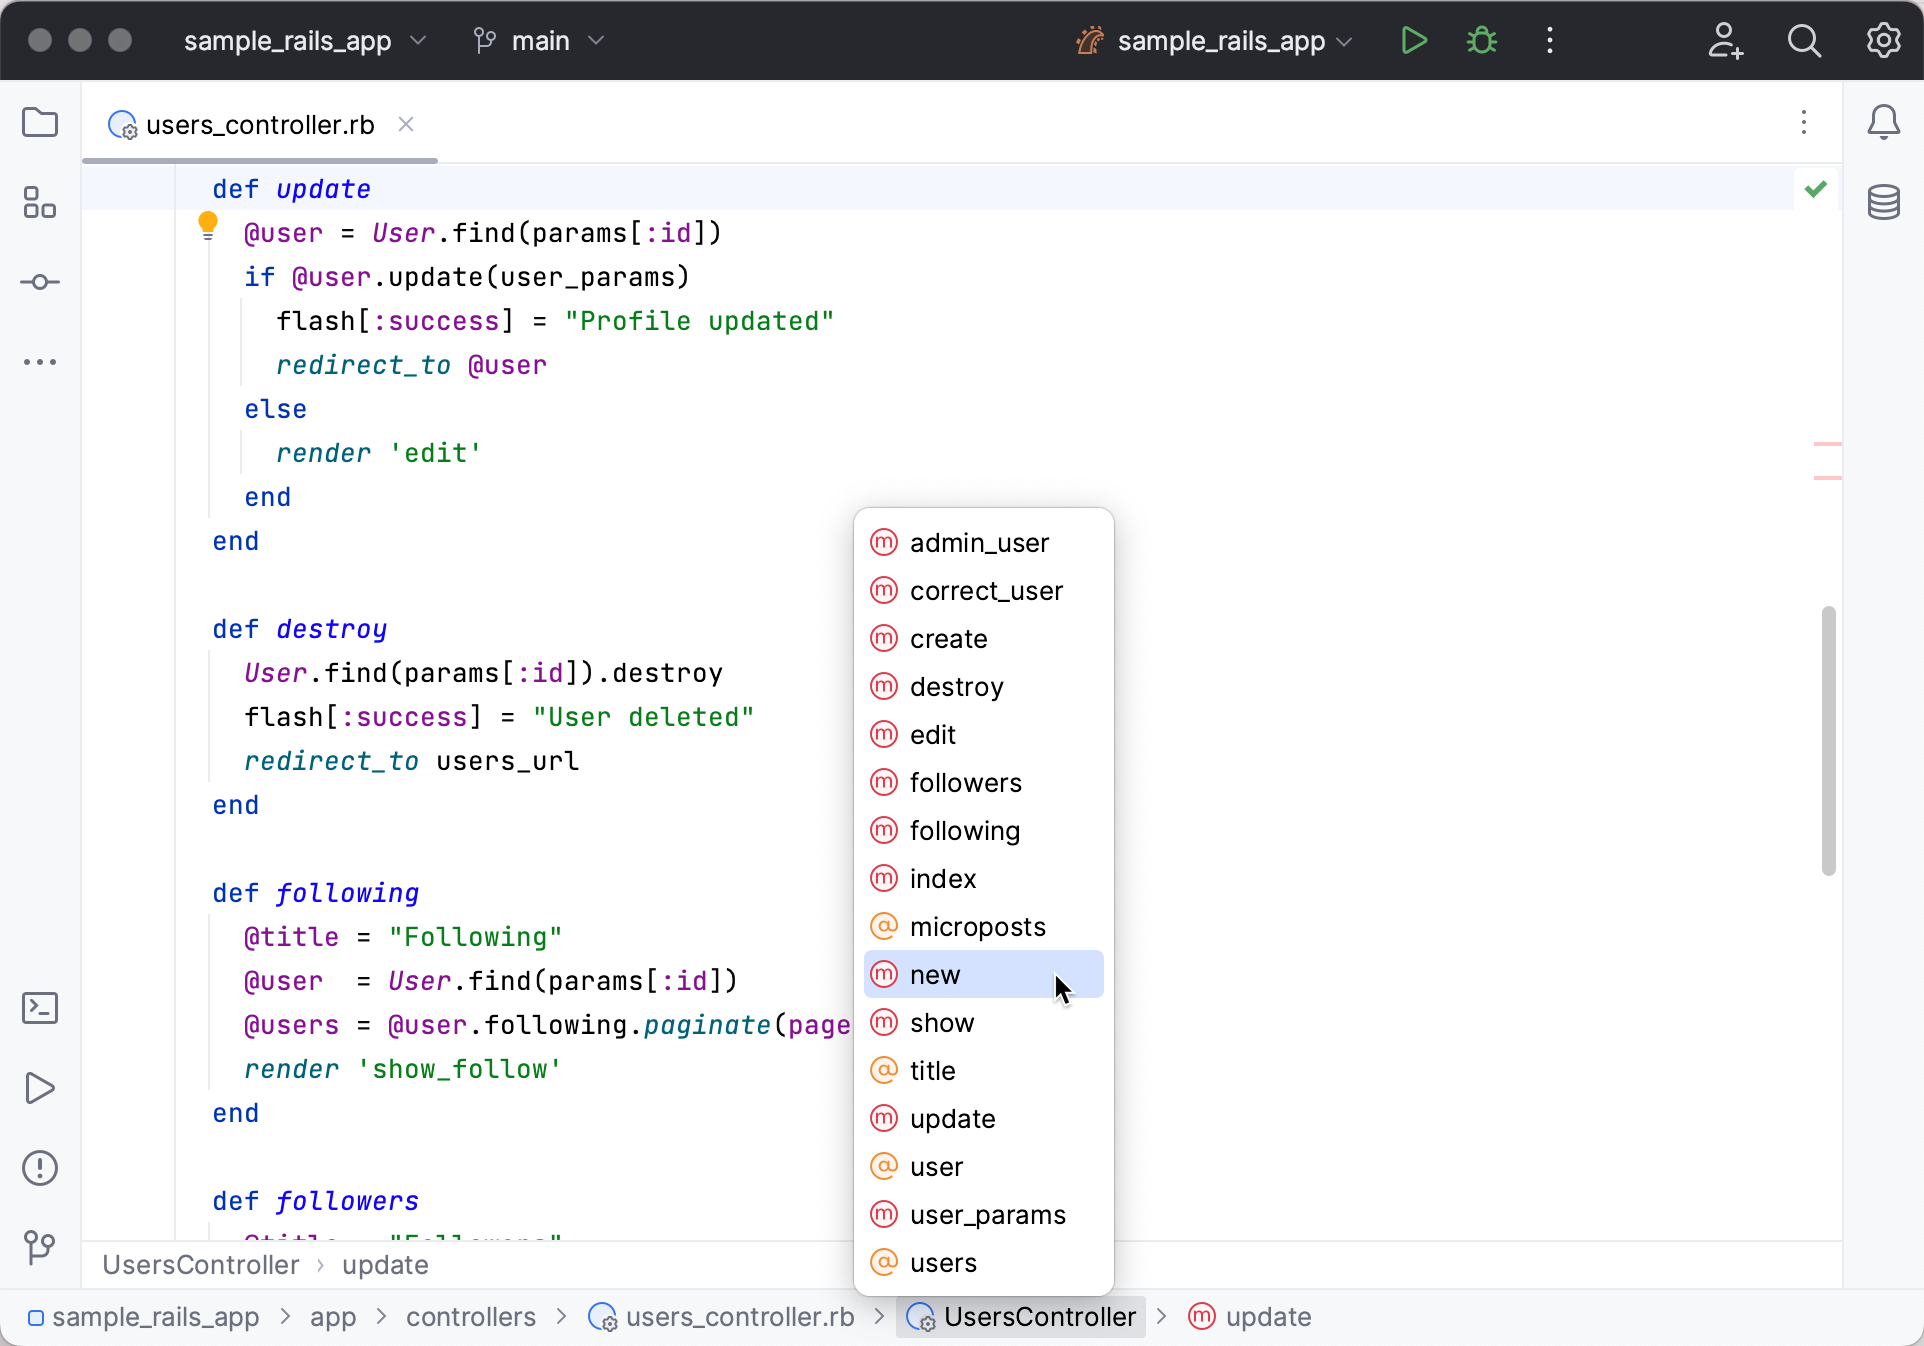The width and height of the screenshot is (1924, 1346).
Task: Show more tool windows via ellipsis icon
Action: [x=40, y=362]
